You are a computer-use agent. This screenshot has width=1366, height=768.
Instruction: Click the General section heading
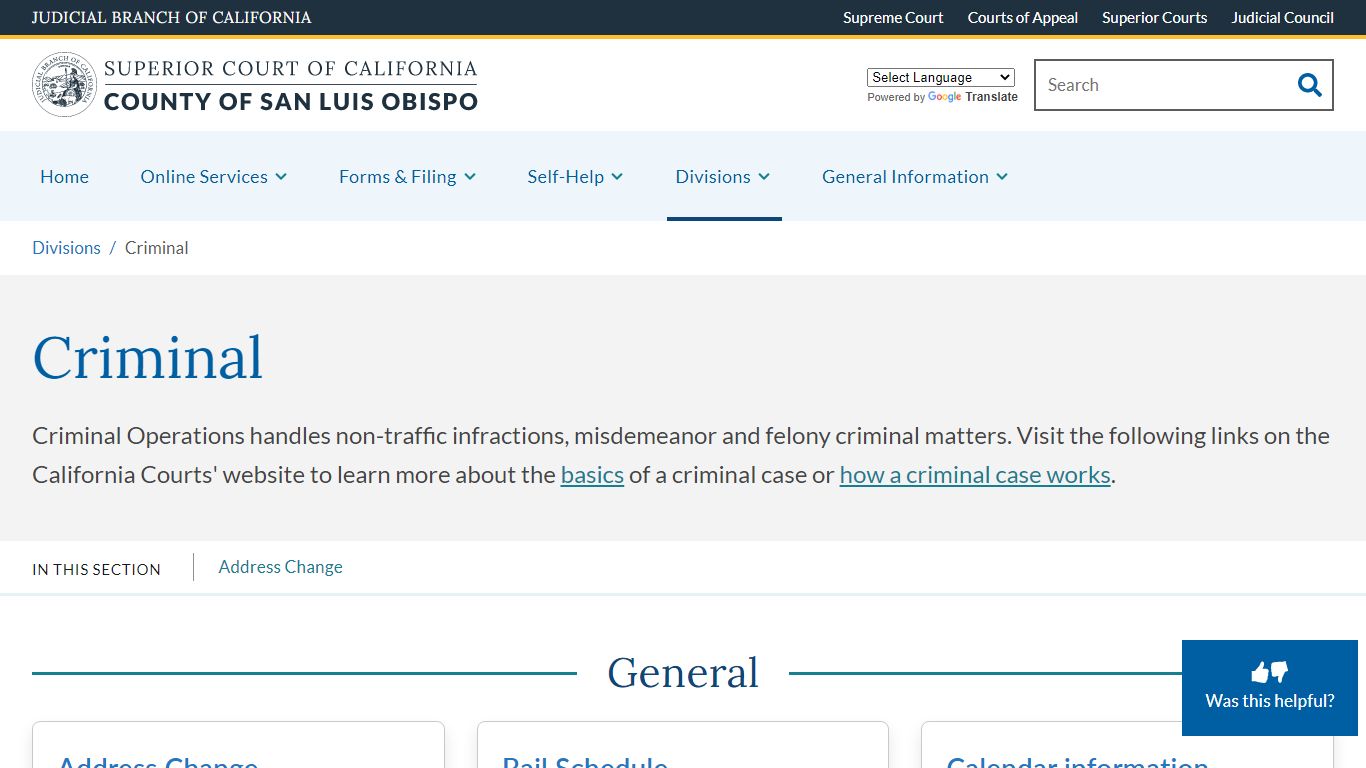tap(683, 672)
